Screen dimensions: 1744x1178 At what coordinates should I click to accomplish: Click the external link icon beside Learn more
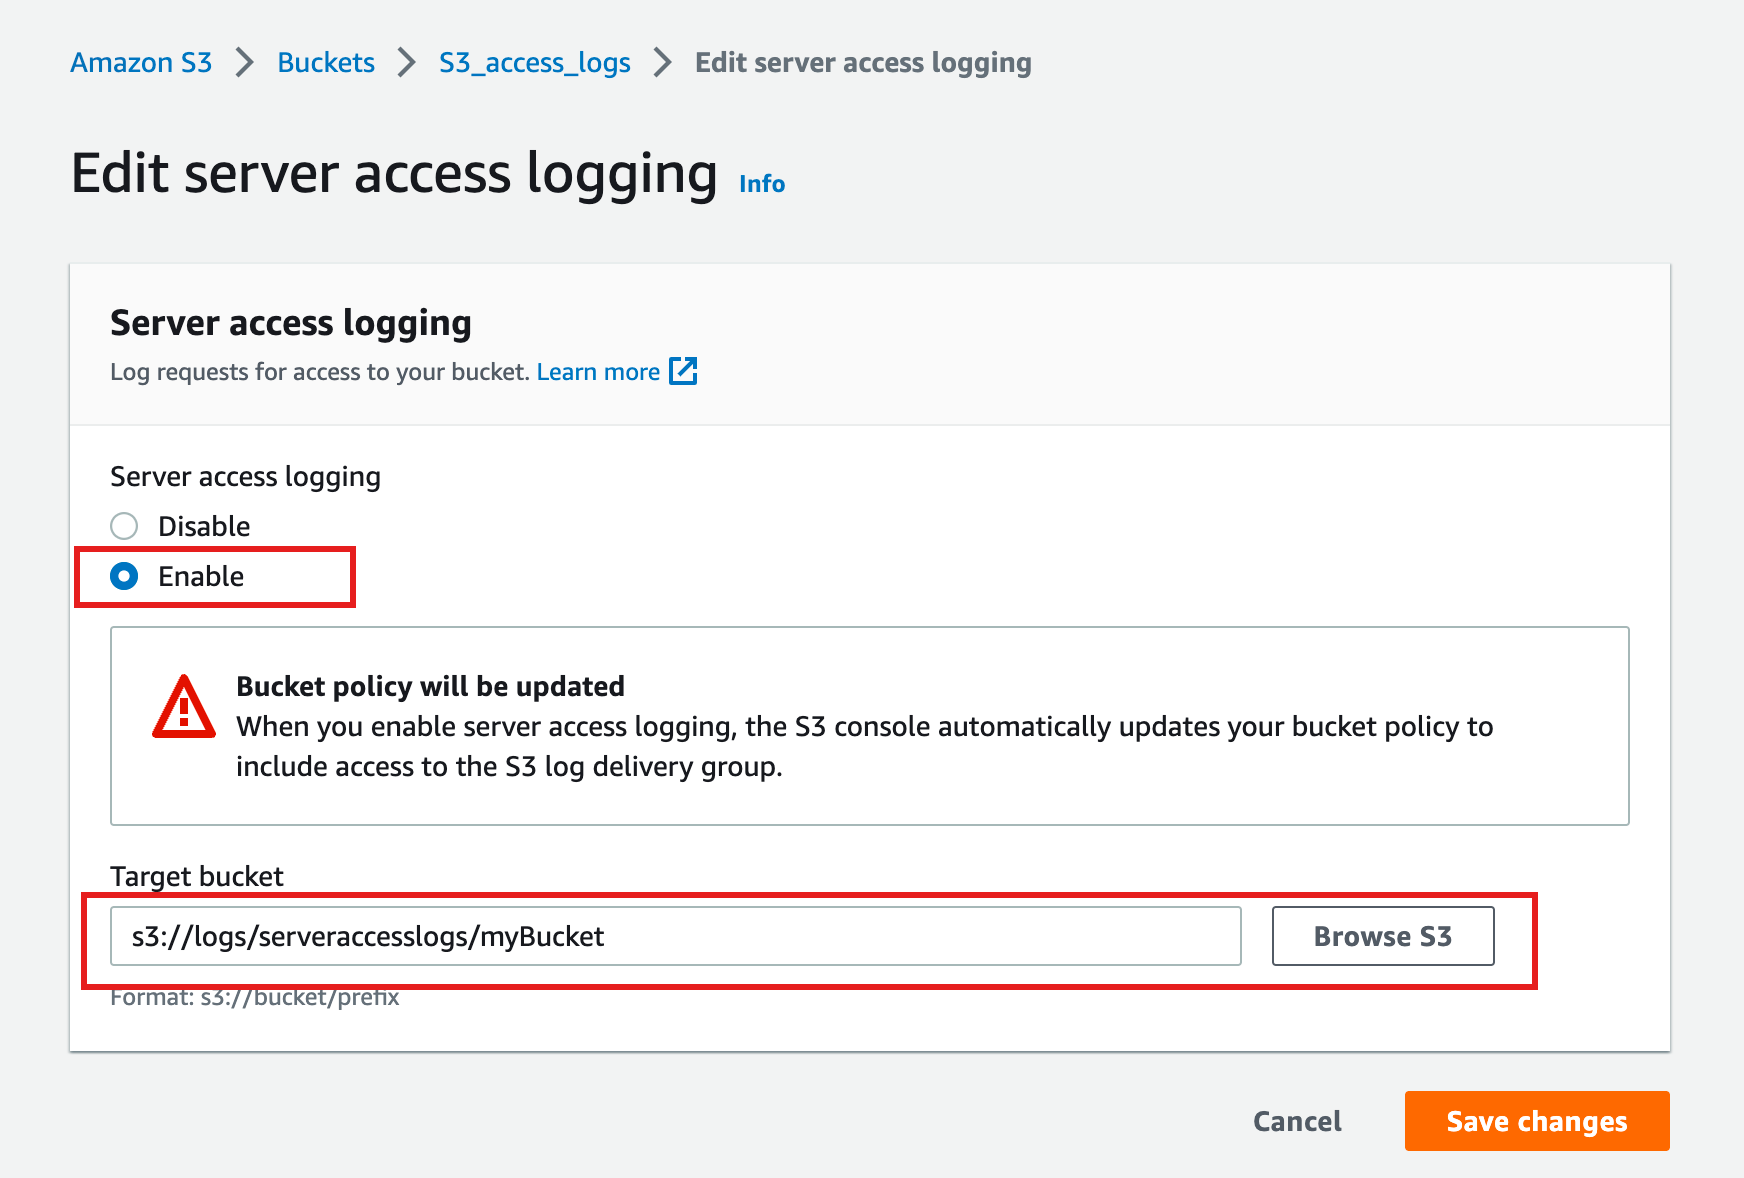(683, 371)
